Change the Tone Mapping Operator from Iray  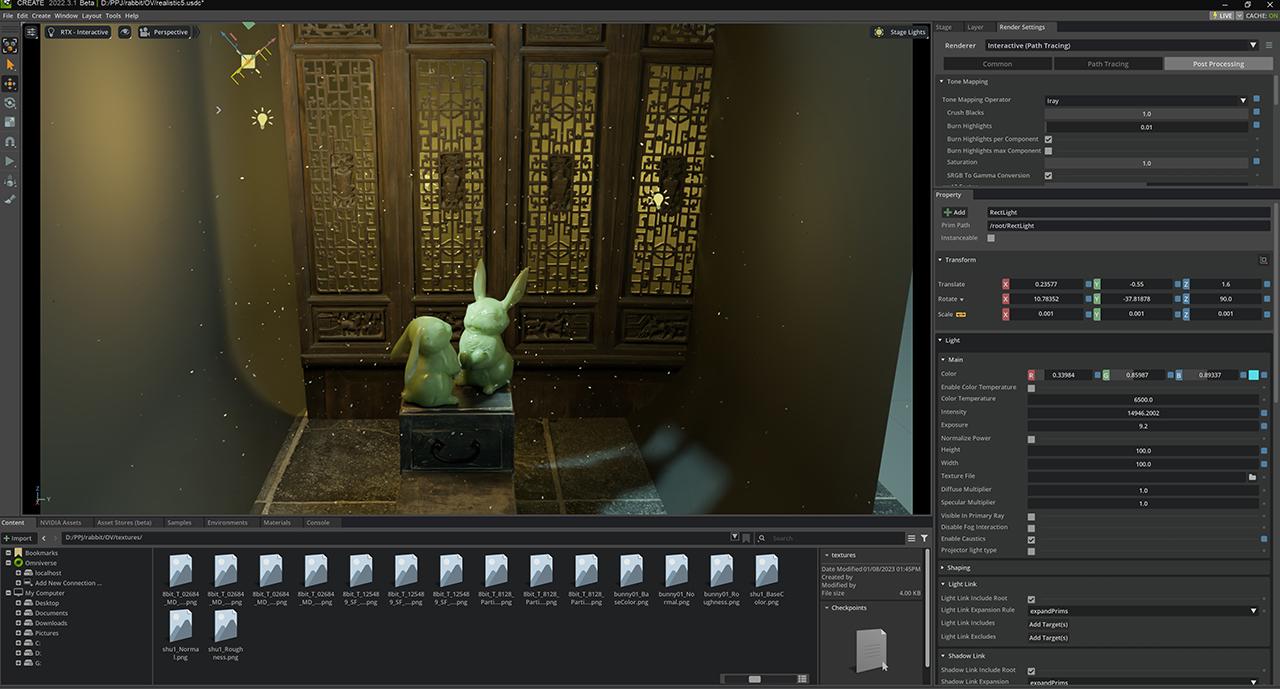click(1243, 100)
